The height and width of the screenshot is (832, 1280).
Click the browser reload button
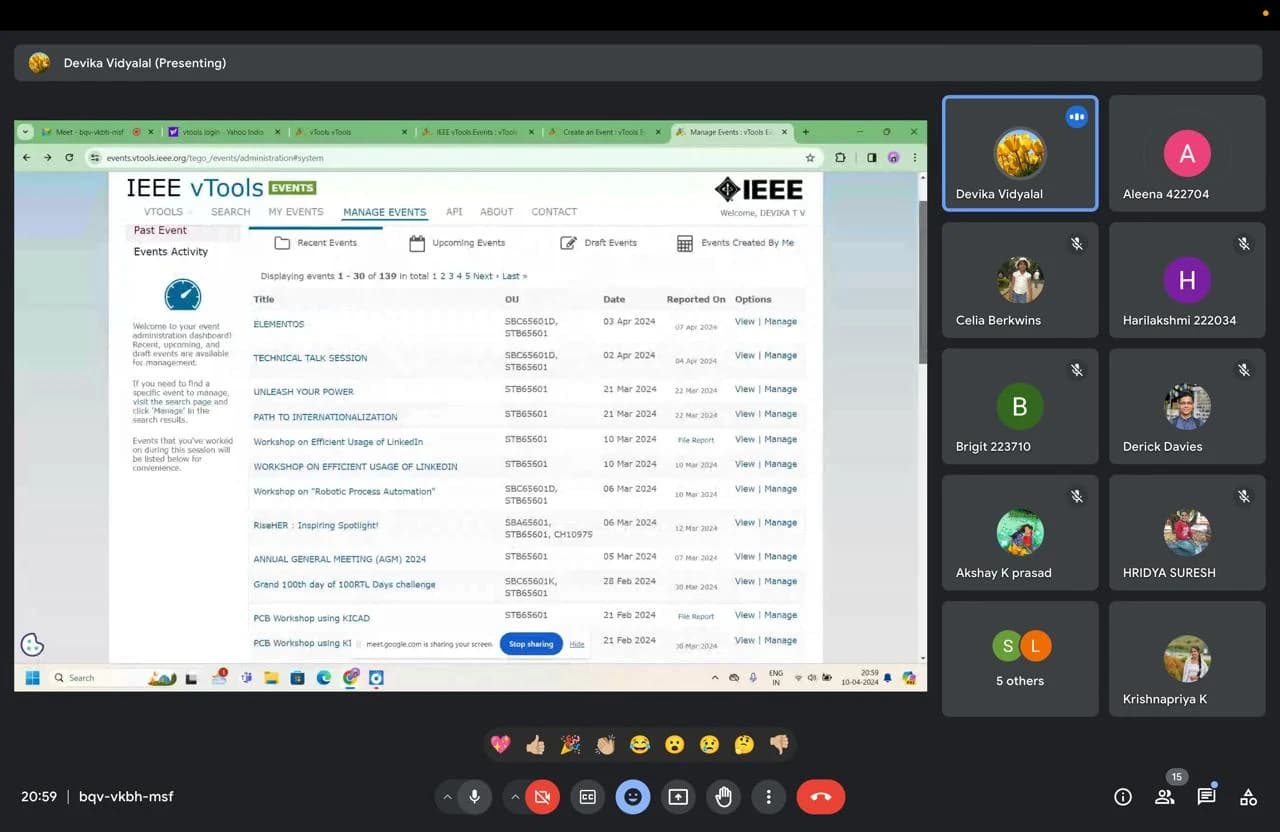[69, 157]
